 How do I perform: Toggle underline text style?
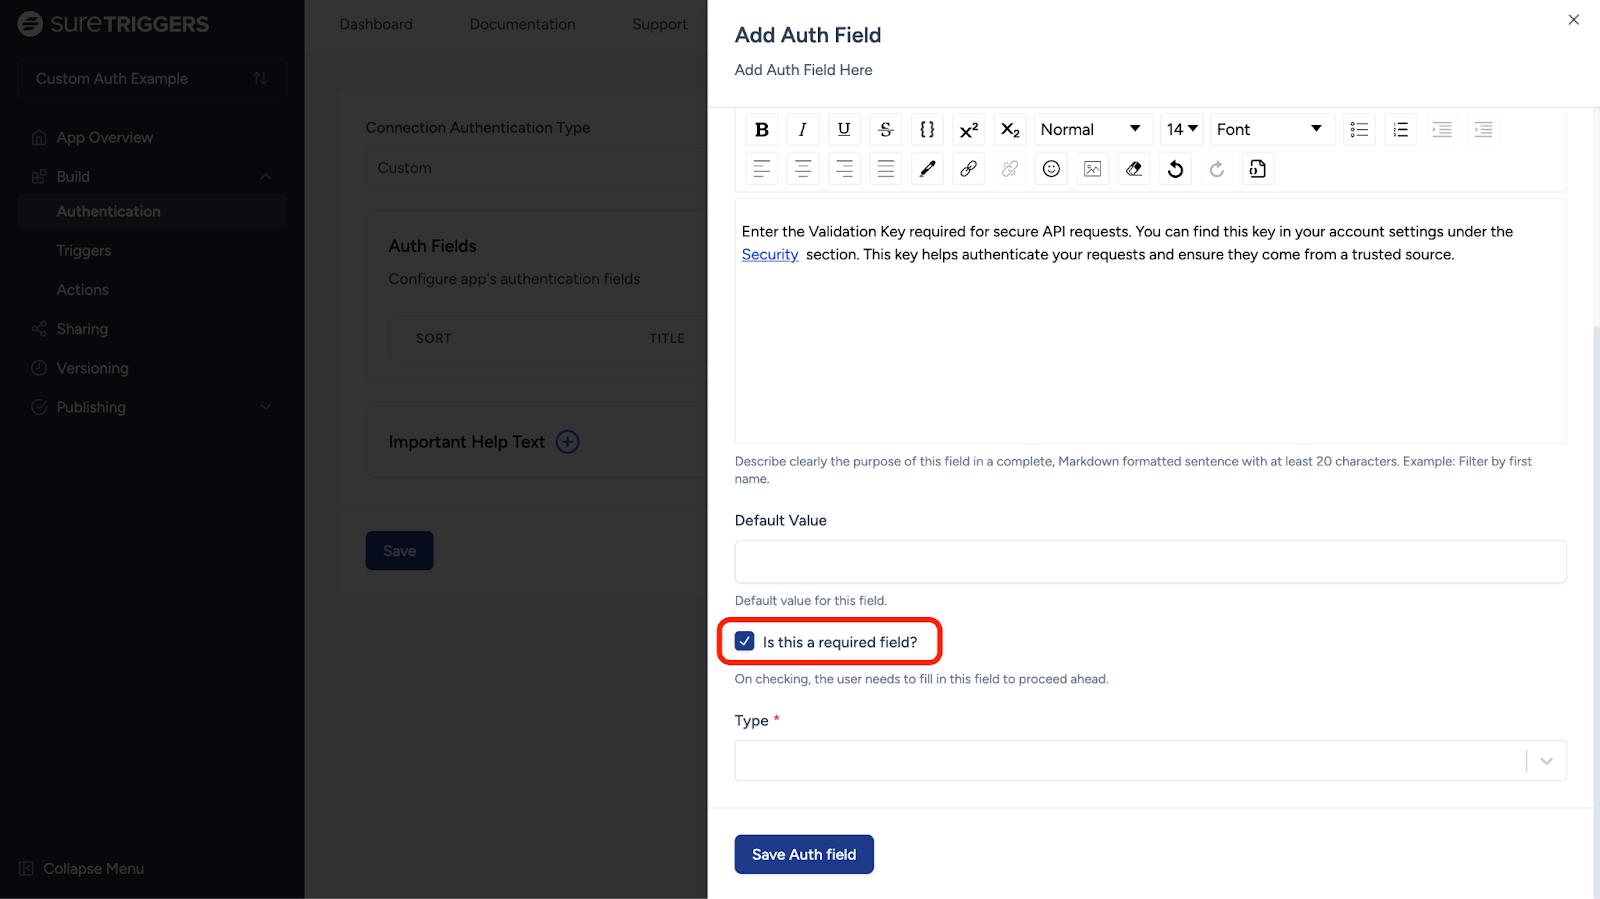pyautogui.click(x=844, y=130)
